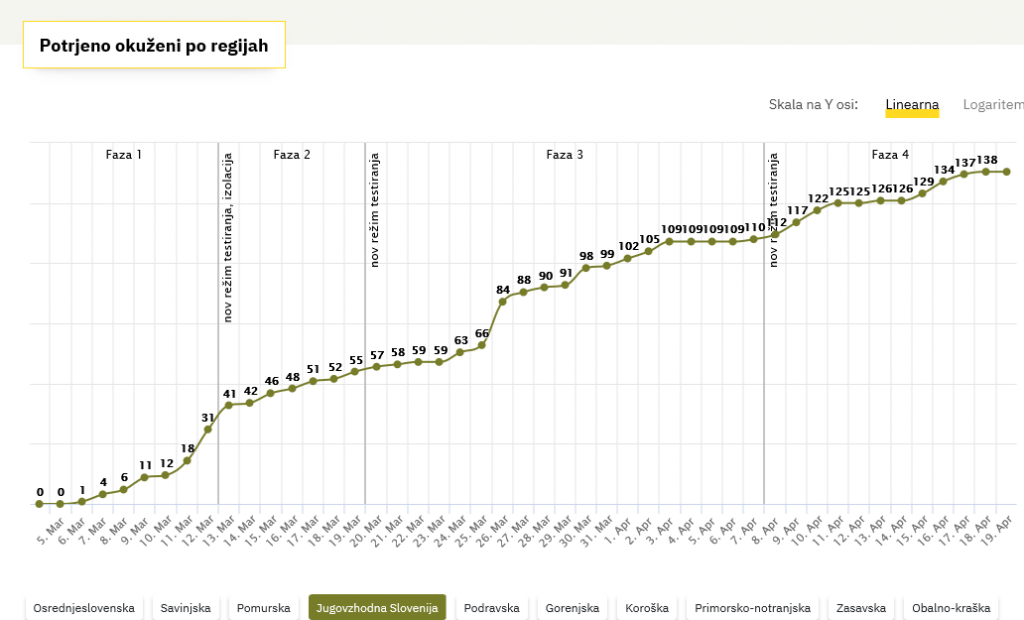Image resolution: width=1024 pixels, height=620 pixels.
Task: Click the 'Faza 1' phase label
Action: (x=123, y=155)
